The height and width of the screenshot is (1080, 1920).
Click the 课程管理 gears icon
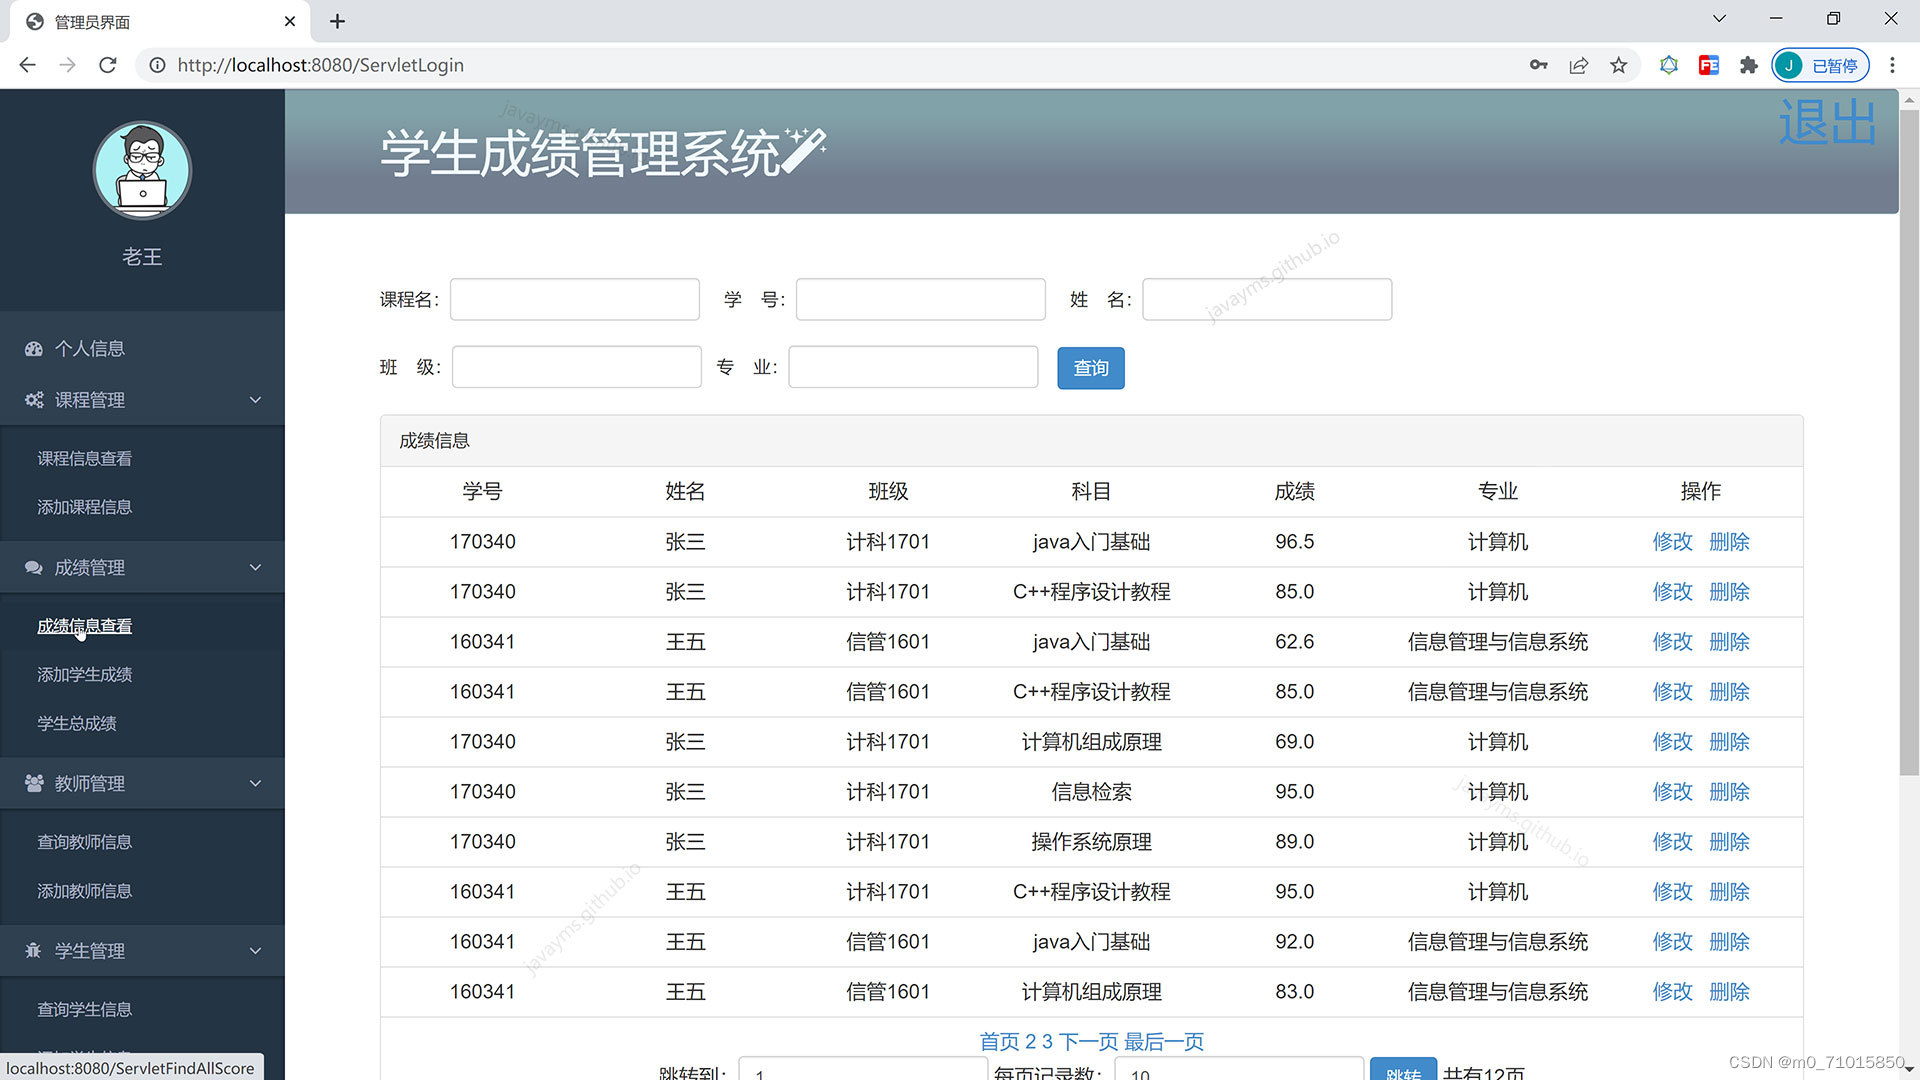[34, 400]
